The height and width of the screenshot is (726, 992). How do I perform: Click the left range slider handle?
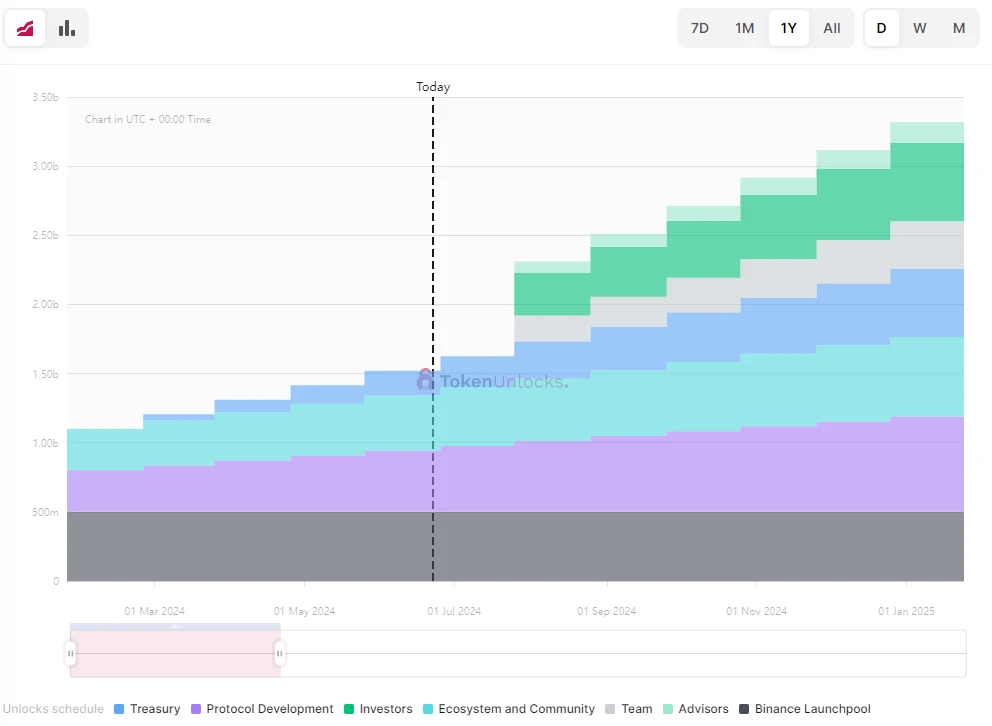click(x=71, y=654)
